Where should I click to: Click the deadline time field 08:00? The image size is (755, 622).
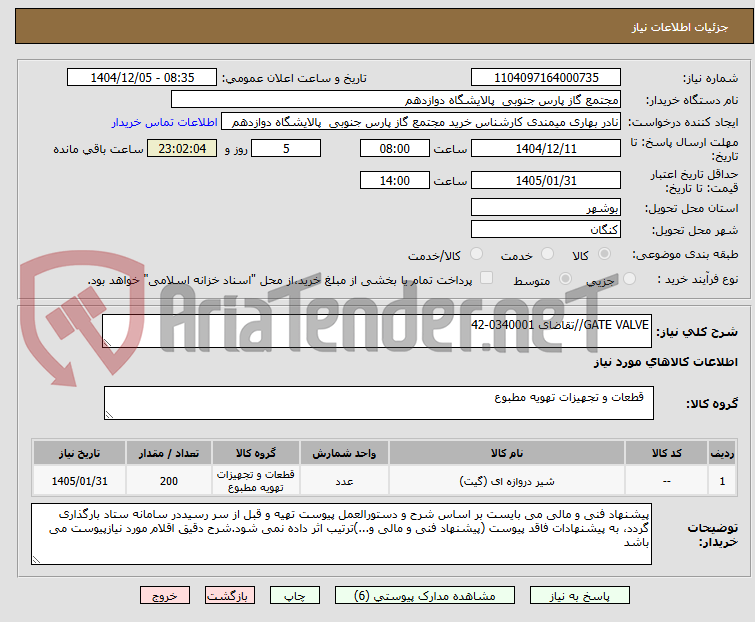click(x=395, y=149)
